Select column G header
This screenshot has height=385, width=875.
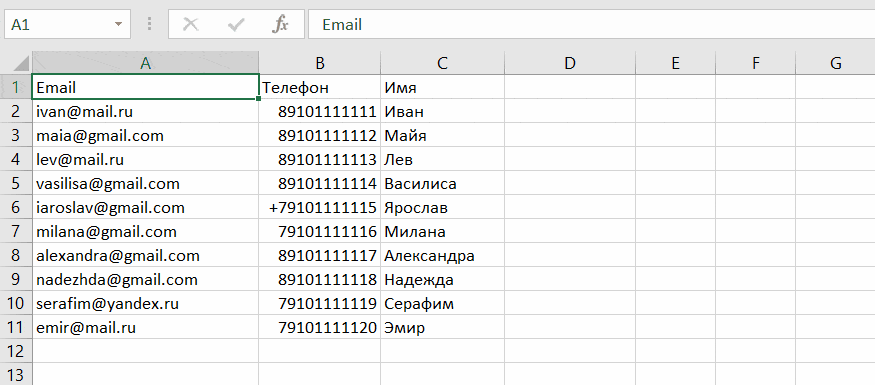(835, 63)
